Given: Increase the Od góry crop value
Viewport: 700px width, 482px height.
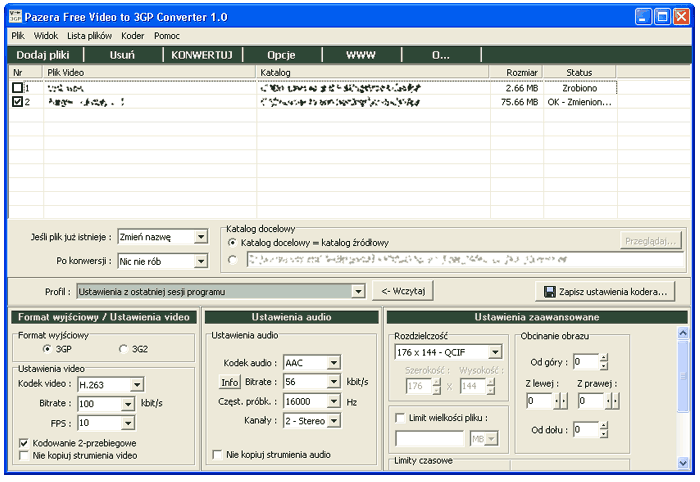Looking at the screenshot, I should coord(603,357).
